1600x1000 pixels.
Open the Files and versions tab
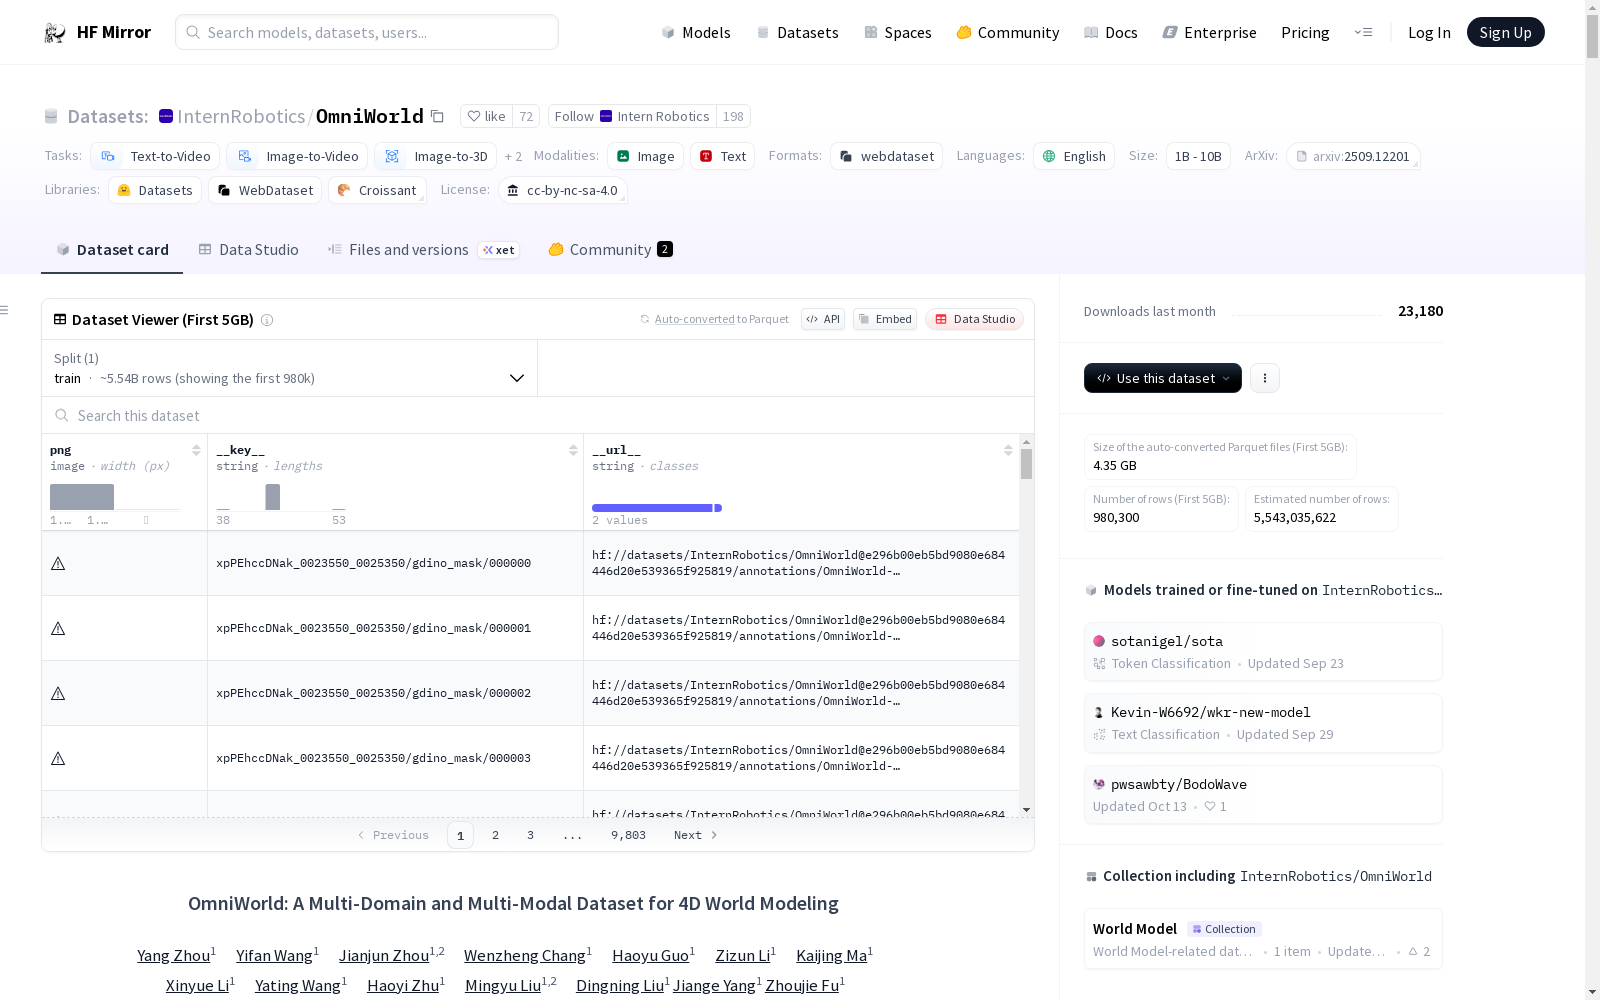423,250
